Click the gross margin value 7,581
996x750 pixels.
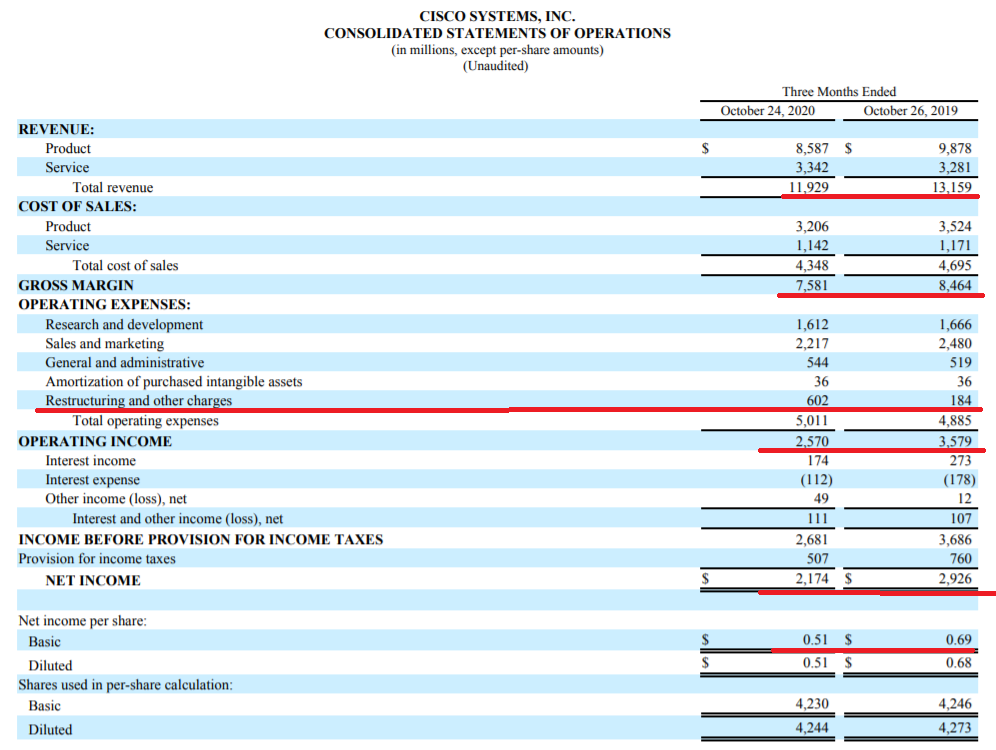click(x=811, y=285)
